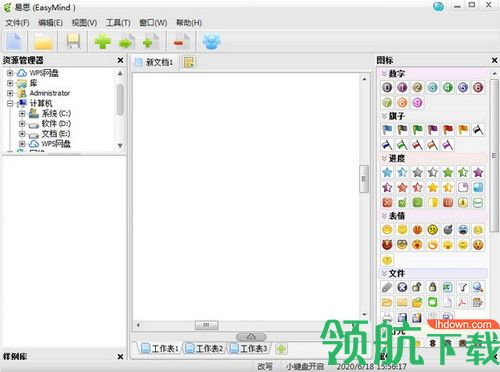Click the small green plus subtopic icon
The width and height of the screenshot is (500, 372).
(x=151, y=42)
